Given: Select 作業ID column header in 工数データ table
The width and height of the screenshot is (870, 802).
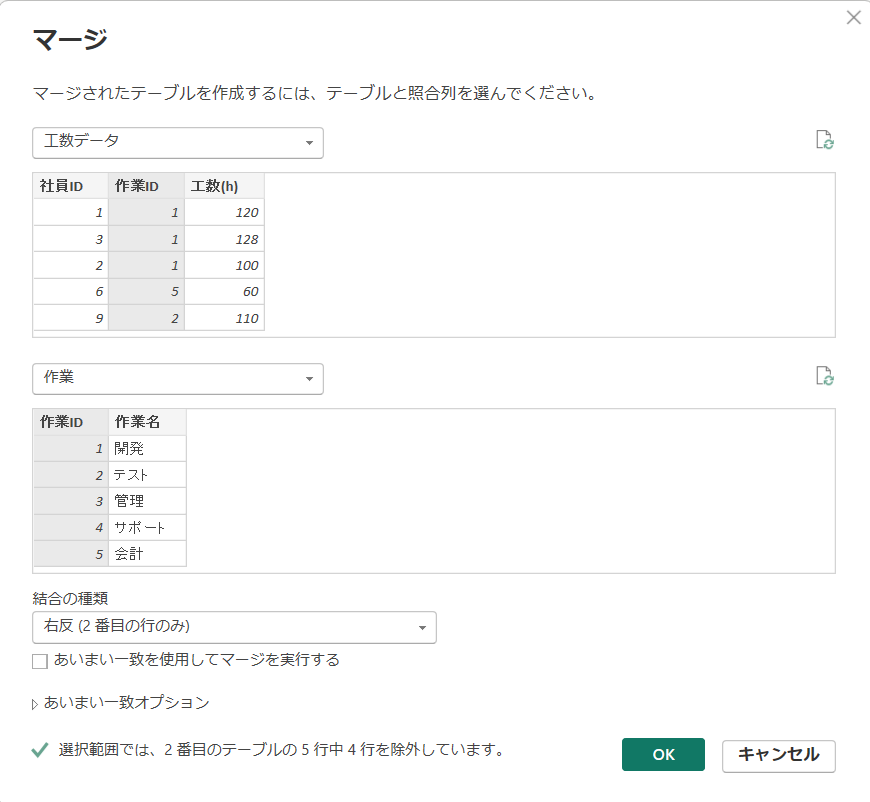Looking at the screenshot, I should click(x=146, y=186).
